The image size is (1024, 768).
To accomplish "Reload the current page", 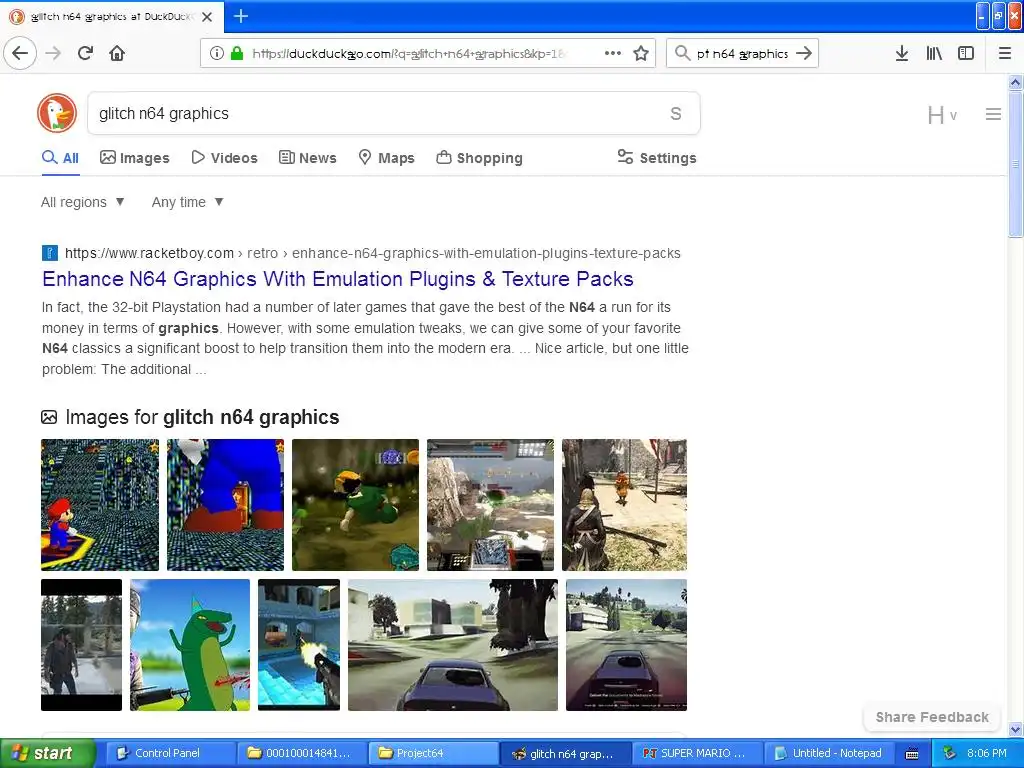I will click(86, 53).
